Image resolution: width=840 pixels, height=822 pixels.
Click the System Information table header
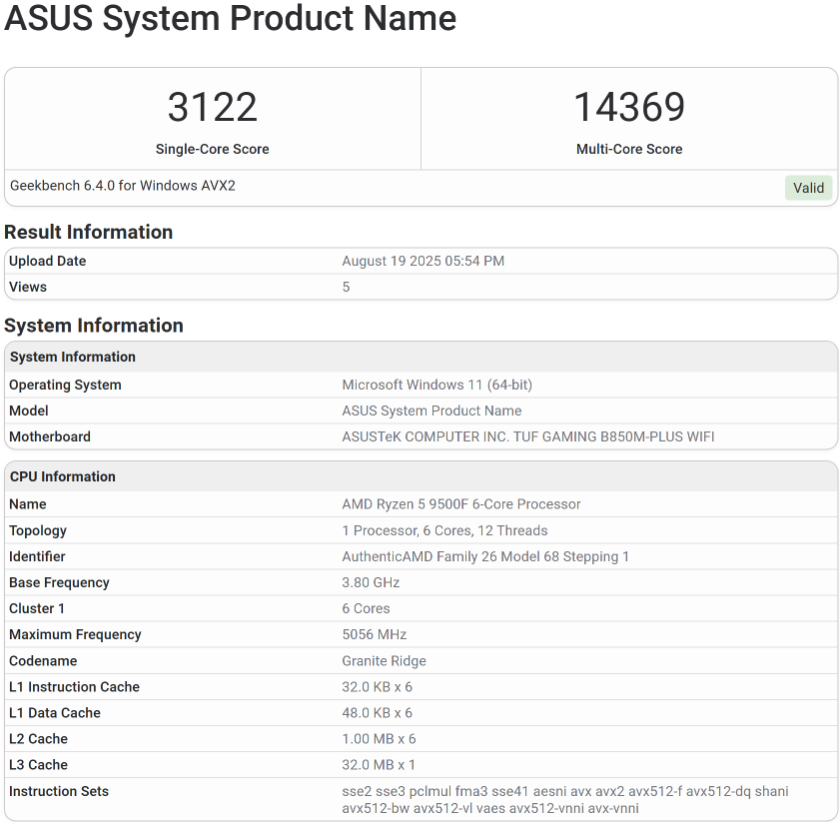pyautogui.click(x=73, y=357)
